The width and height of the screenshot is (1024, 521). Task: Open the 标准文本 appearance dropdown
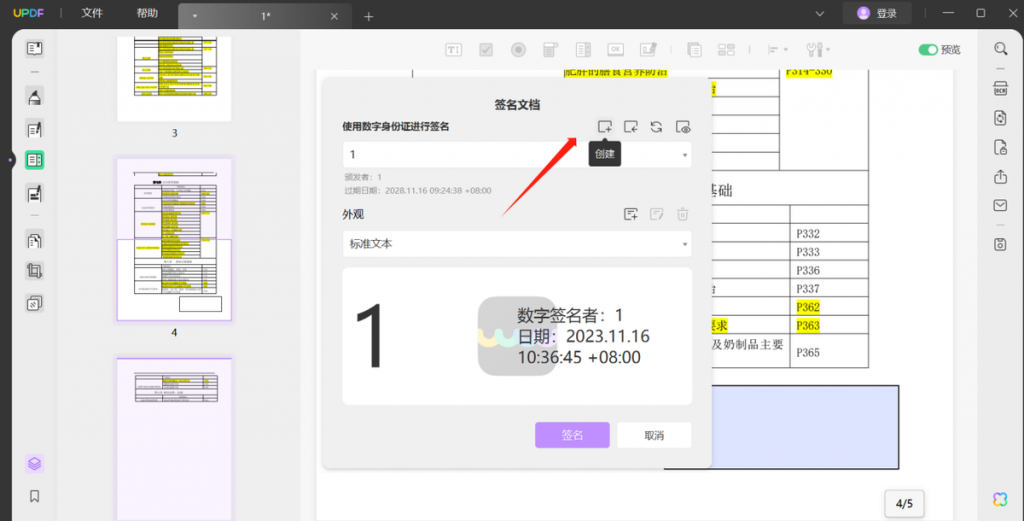[517, 244]
